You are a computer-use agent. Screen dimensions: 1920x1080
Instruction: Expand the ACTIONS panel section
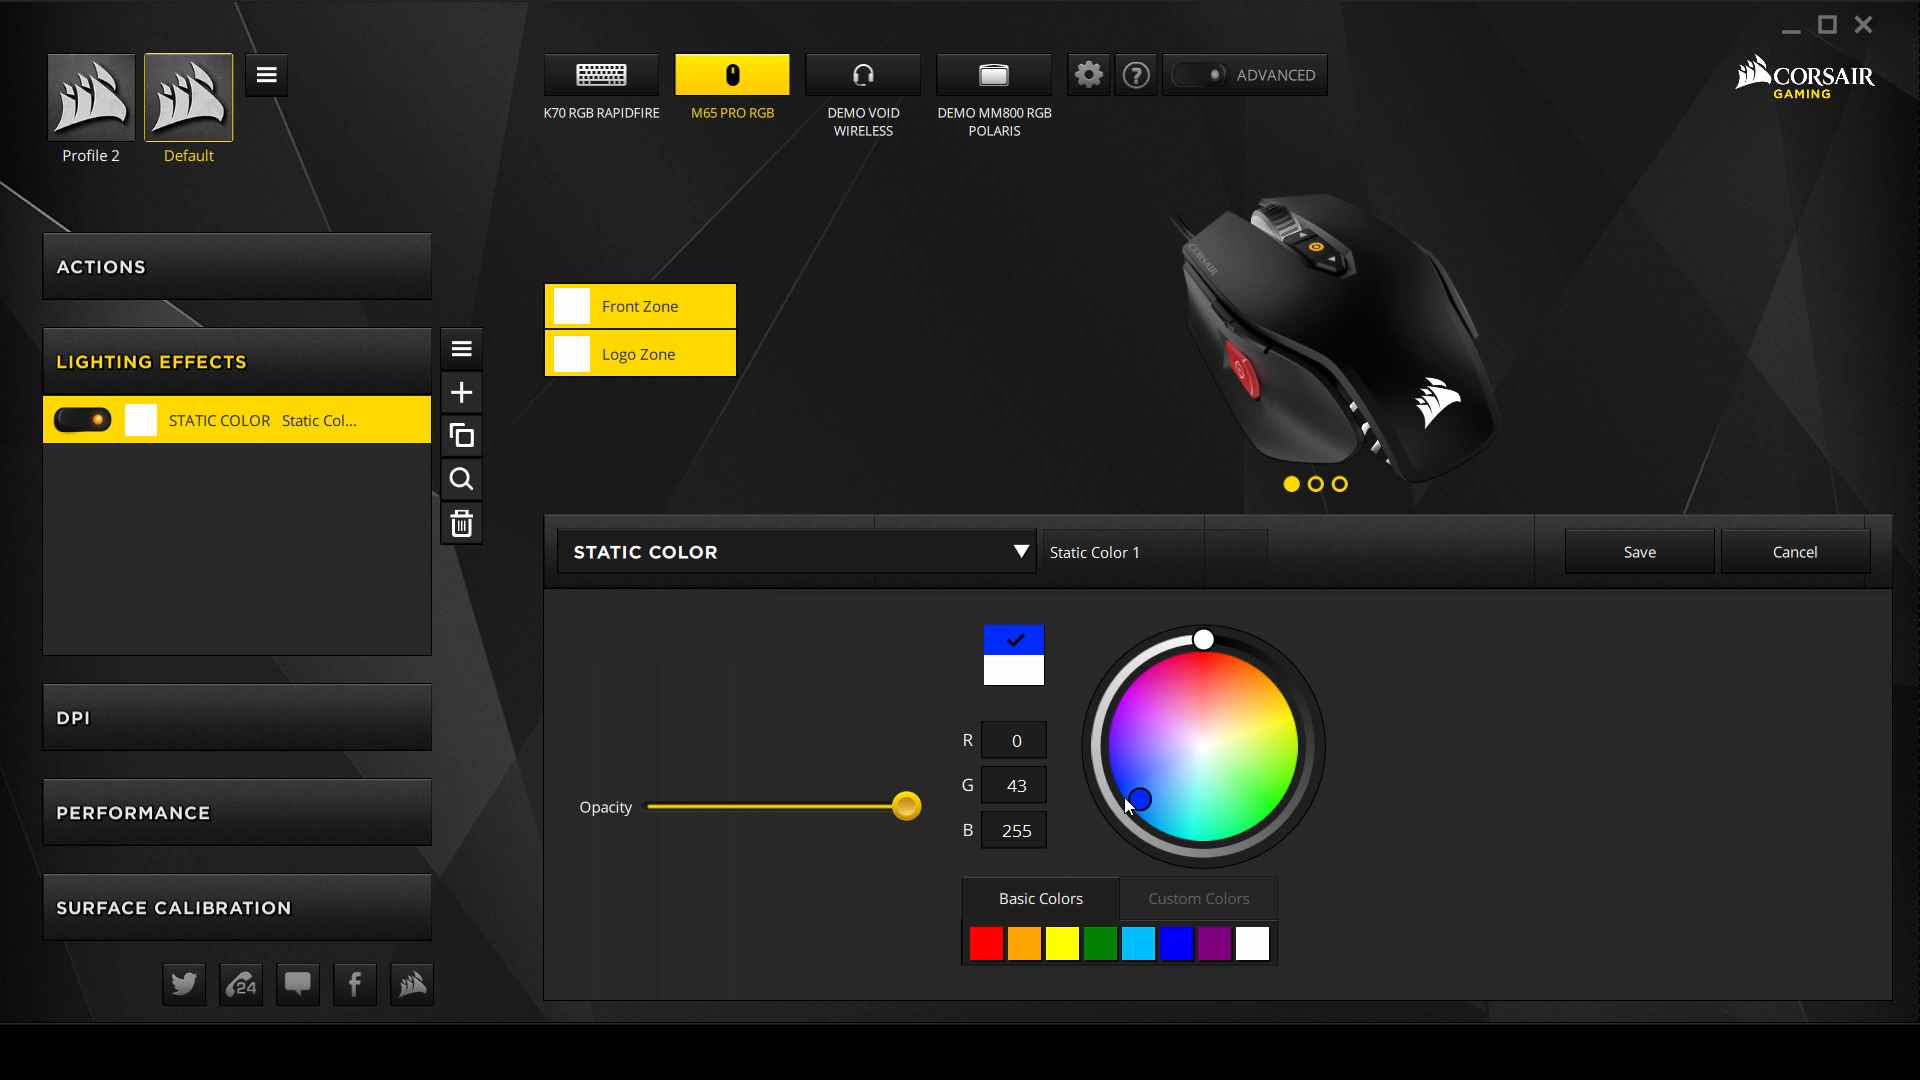click(x=236, y=265)
